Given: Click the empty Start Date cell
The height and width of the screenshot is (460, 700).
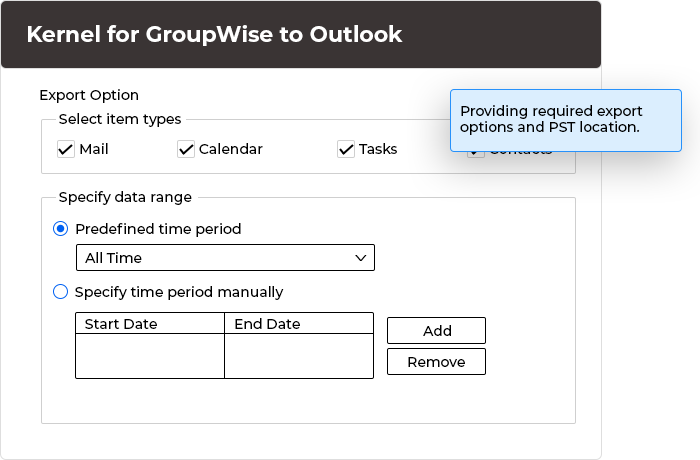Looking at the screenshot, I should click(150, 356).
